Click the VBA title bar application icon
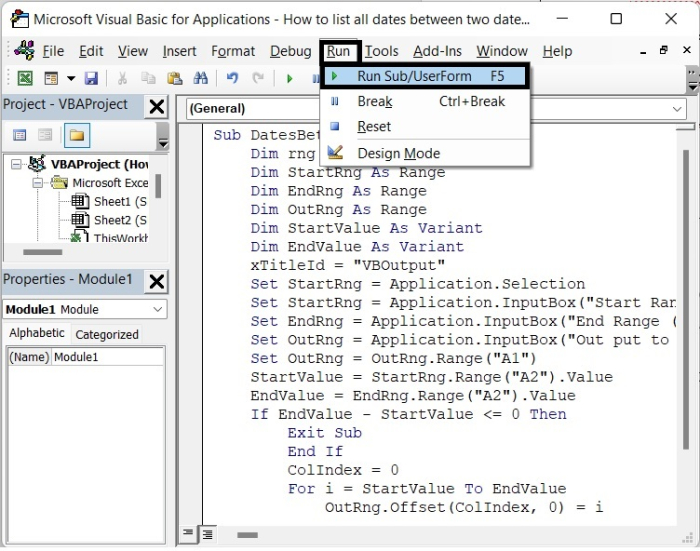The image size is (700, 551). click(x=20, y=19)
